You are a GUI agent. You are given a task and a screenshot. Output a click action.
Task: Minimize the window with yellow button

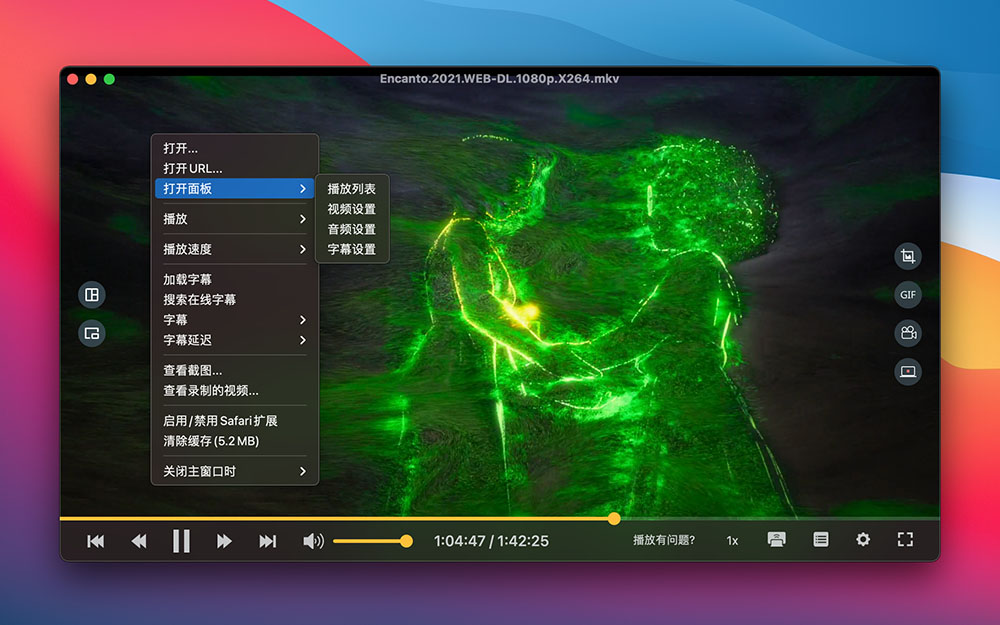click(91, 79)
